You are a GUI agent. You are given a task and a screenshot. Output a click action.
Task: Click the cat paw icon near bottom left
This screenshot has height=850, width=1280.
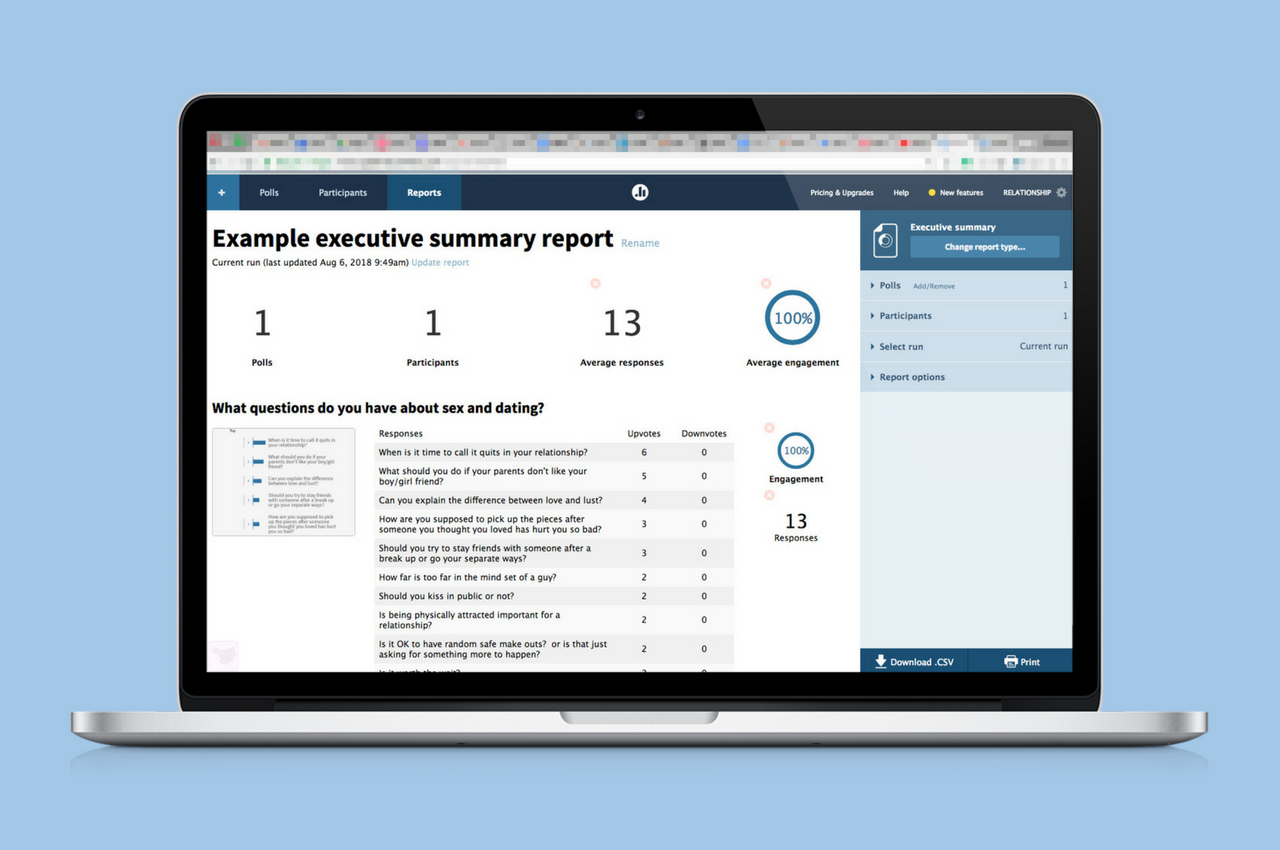[x=223, y=653]
